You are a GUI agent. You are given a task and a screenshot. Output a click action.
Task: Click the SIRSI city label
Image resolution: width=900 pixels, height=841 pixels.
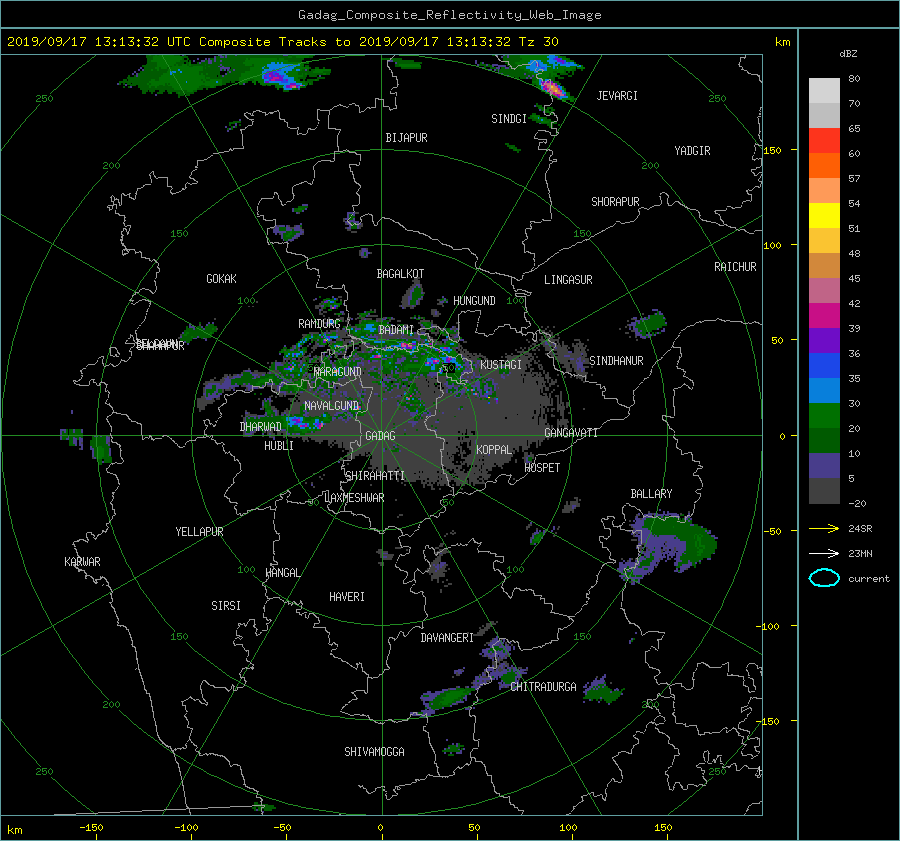coord(226,606)
